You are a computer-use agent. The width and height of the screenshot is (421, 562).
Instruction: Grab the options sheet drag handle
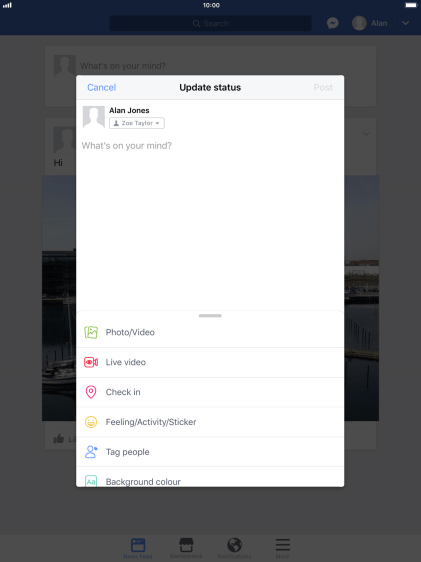[x=210, y=316]
